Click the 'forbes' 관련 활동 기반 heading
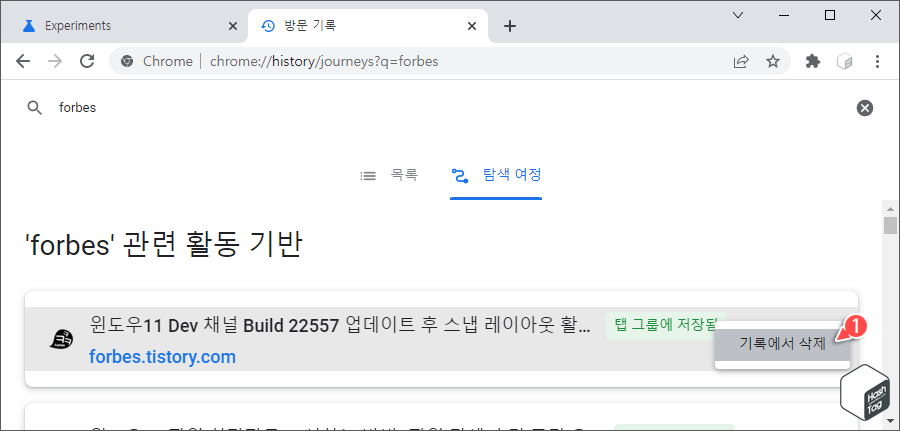Screen dimensions: 900x431 point(164,245)
